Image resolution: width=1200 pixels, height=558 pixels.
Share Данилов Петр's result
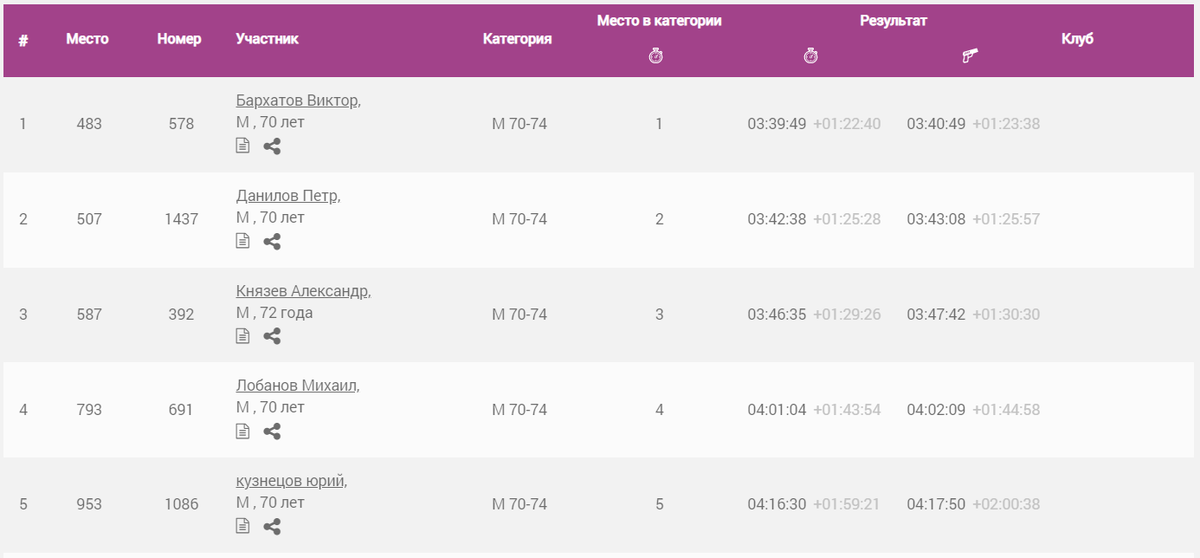271,241
